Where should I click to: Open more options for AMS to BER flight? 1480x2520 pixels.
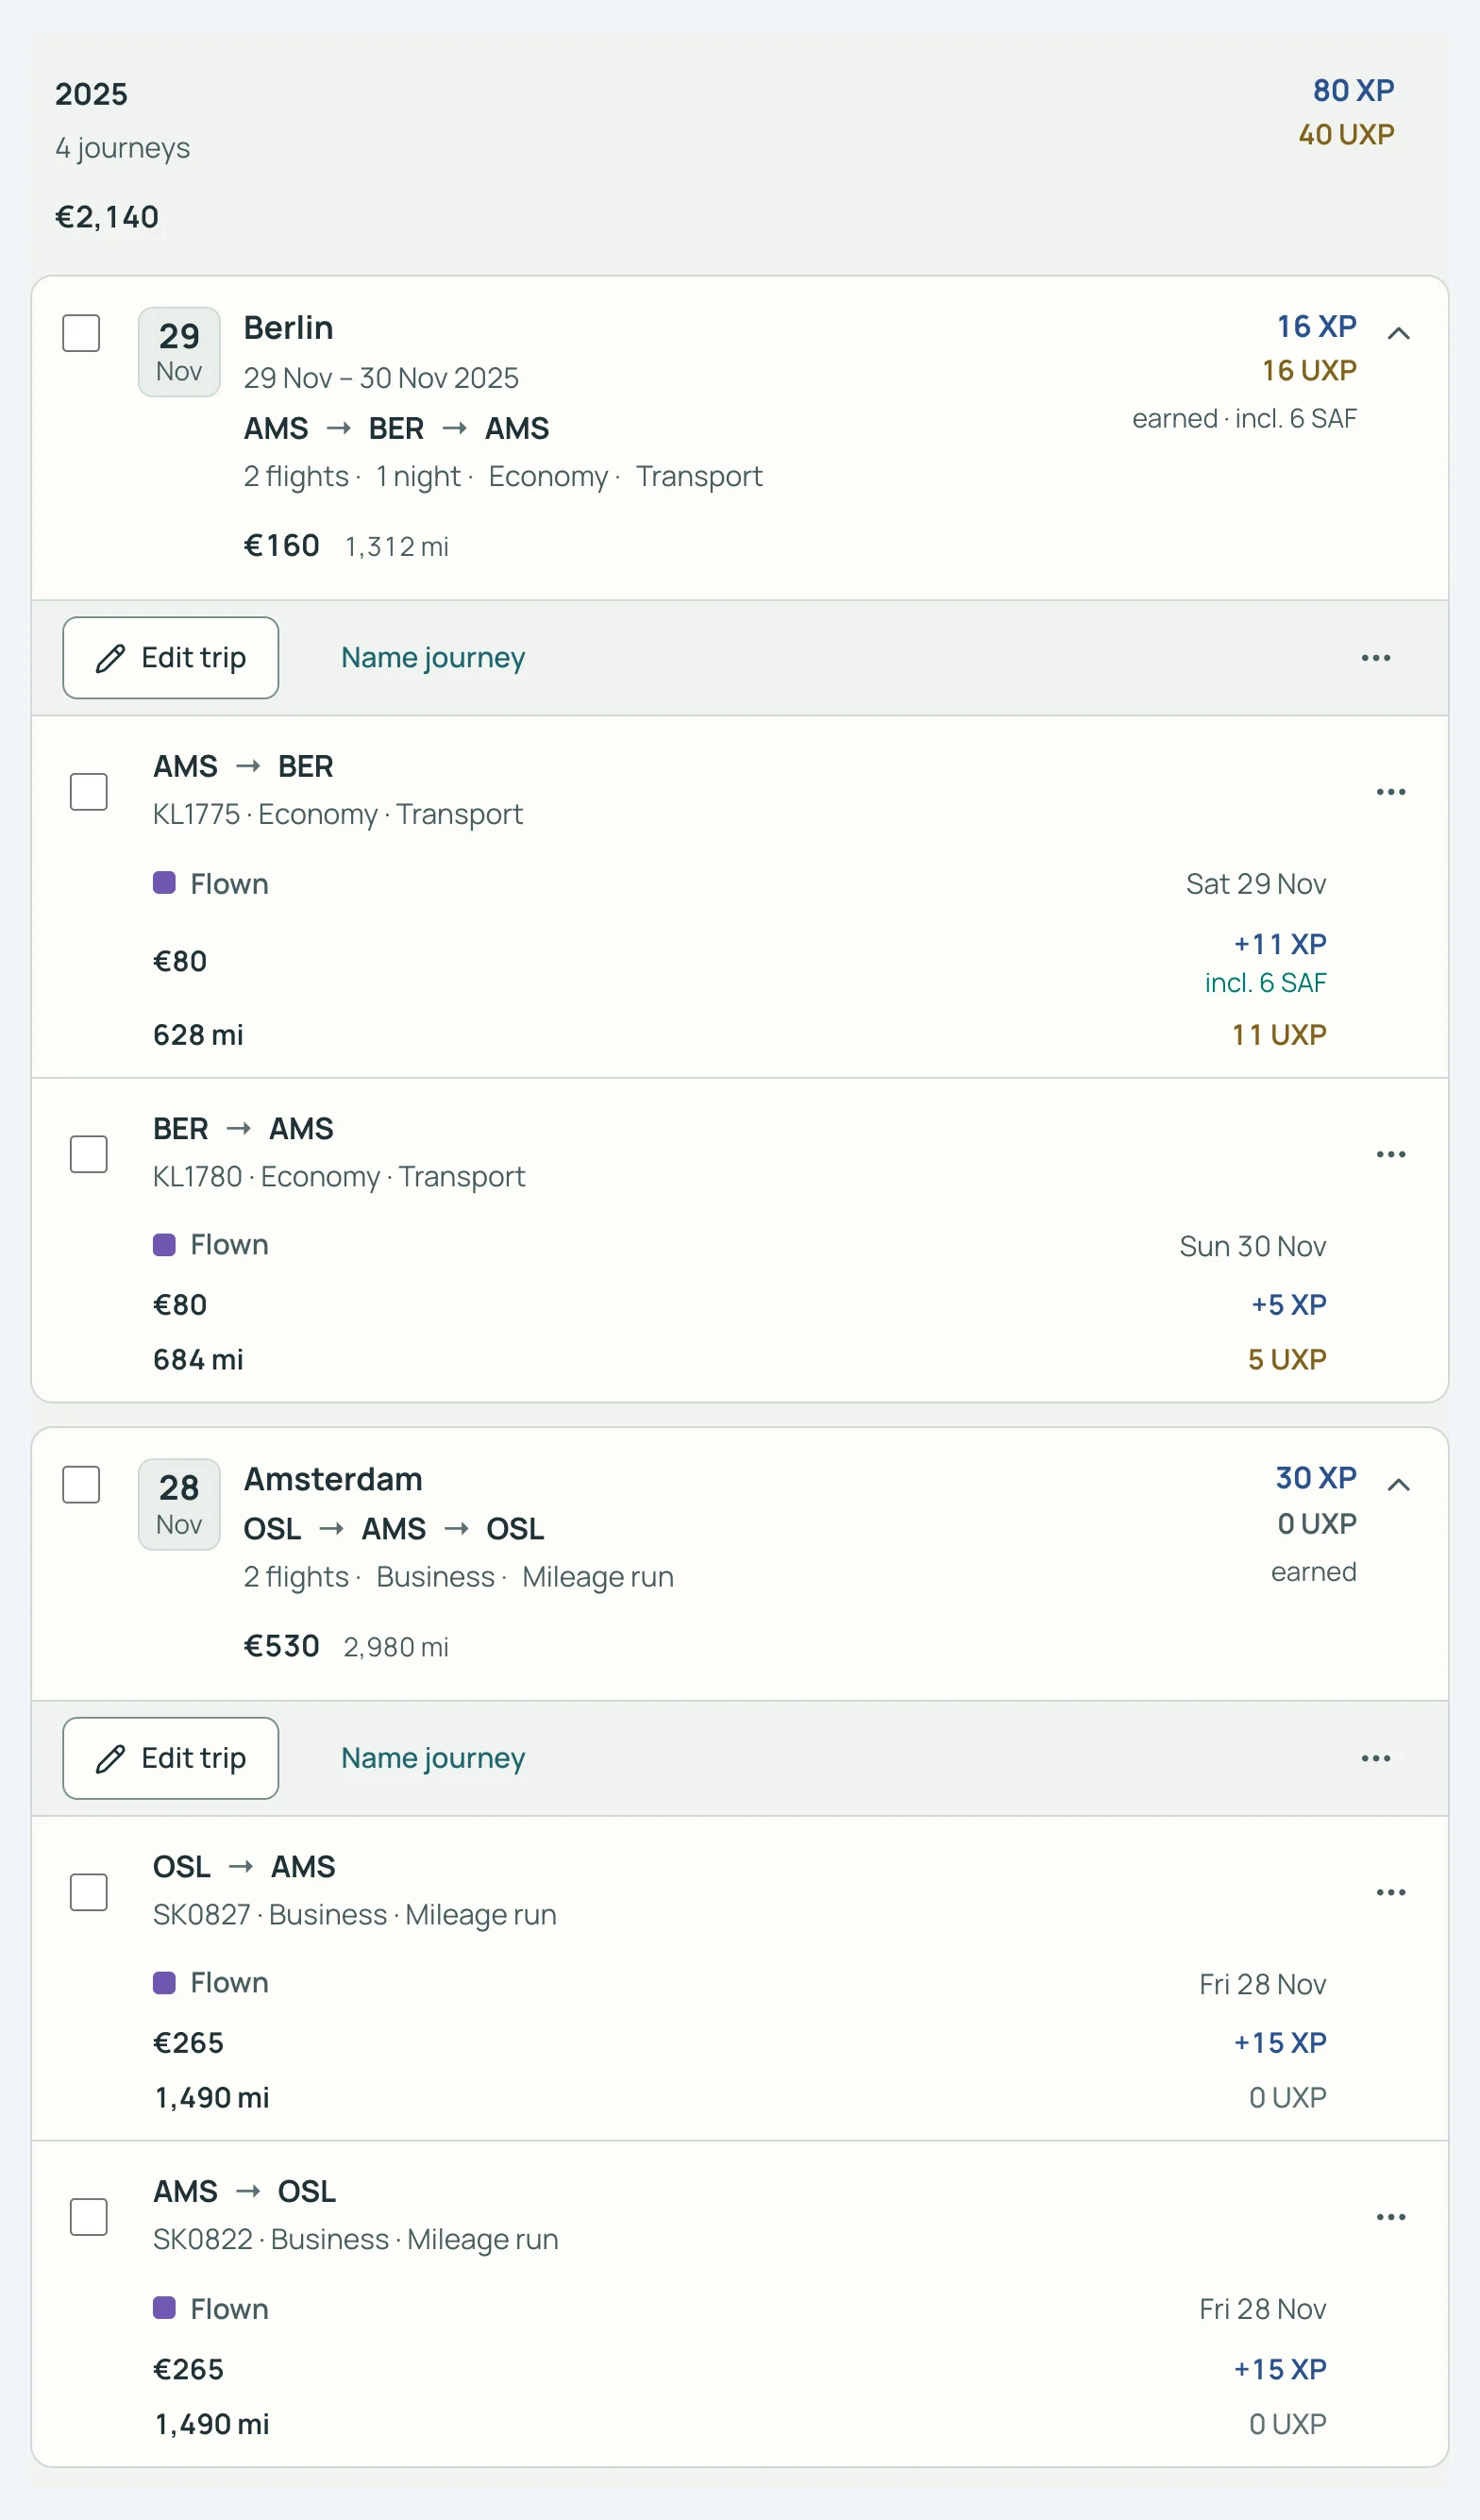click(1390, 792)
